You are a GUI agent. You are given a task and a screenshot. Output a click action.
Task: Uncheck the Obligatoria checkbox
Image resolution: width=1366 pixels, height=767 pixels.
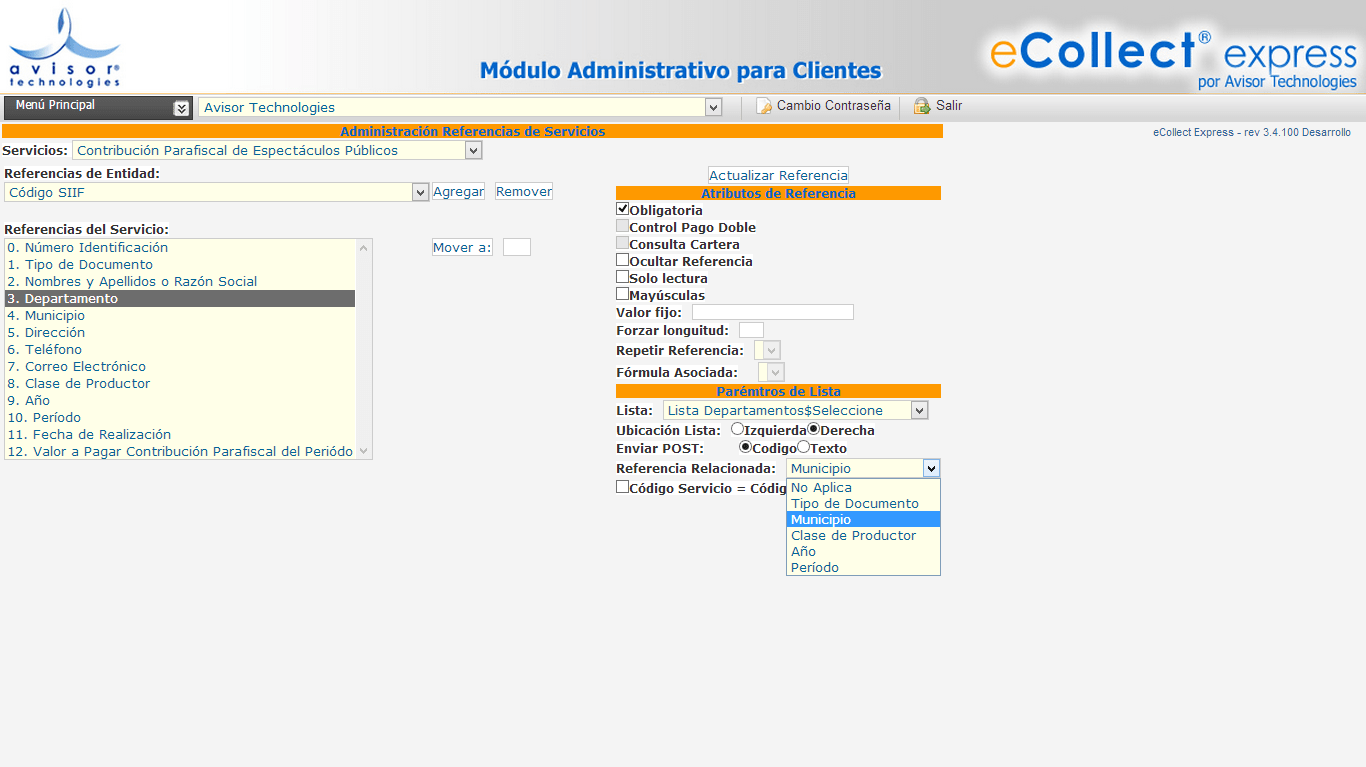[622, 209]
